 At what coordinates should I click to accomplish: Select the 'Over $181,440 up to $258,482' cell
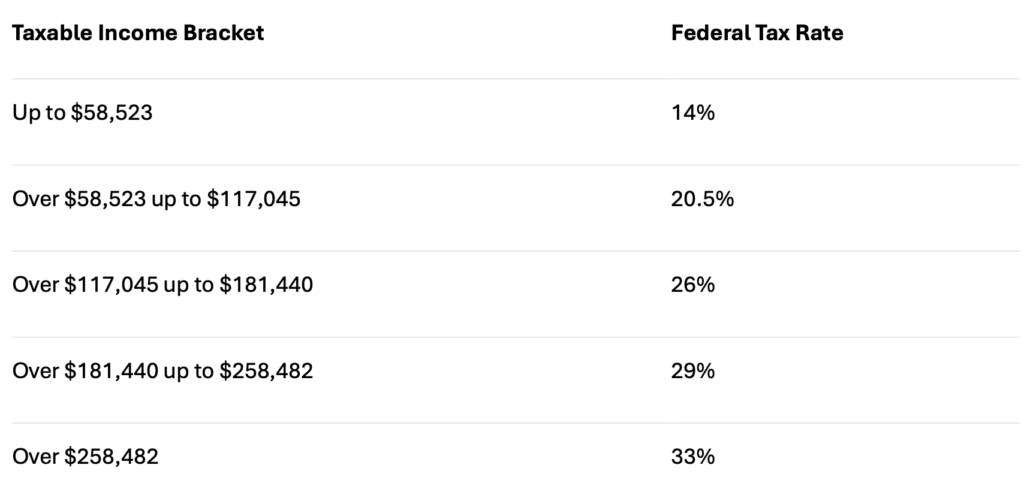pos(163,372)
